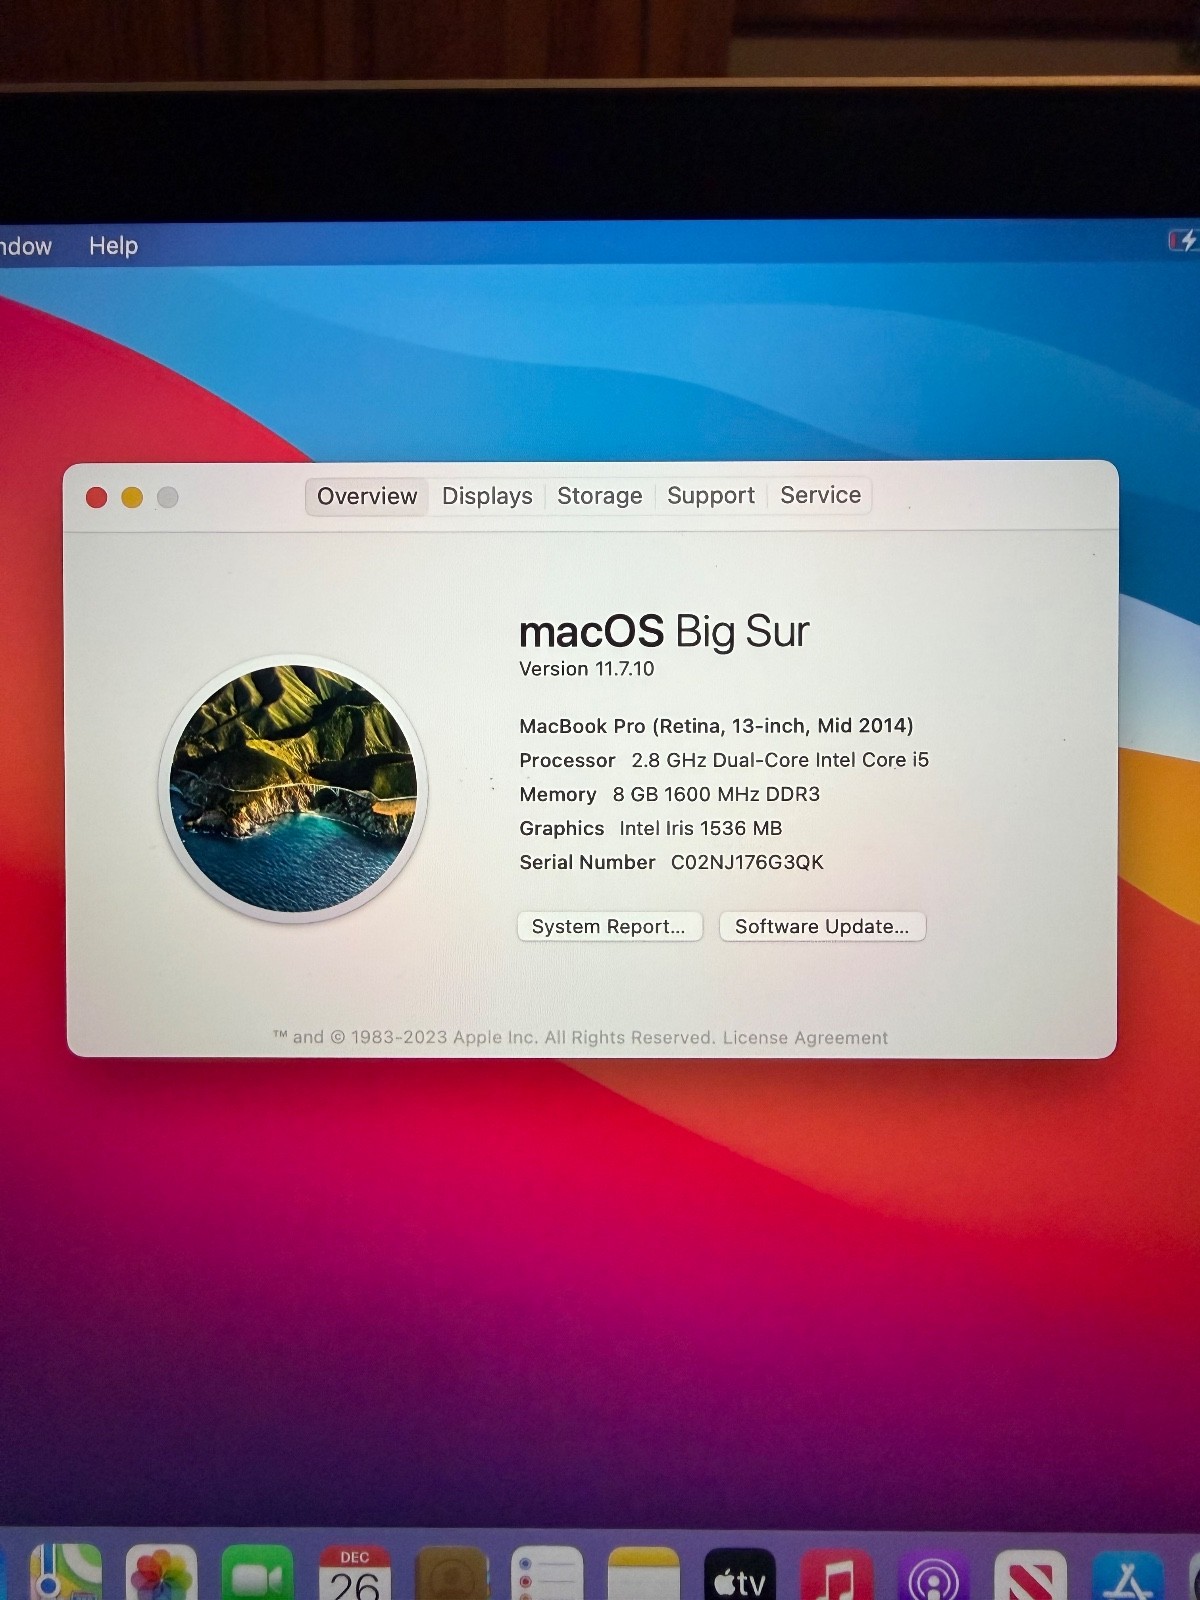Open the Support tab
The image size is (1200, 1600).
click(710, 495)
